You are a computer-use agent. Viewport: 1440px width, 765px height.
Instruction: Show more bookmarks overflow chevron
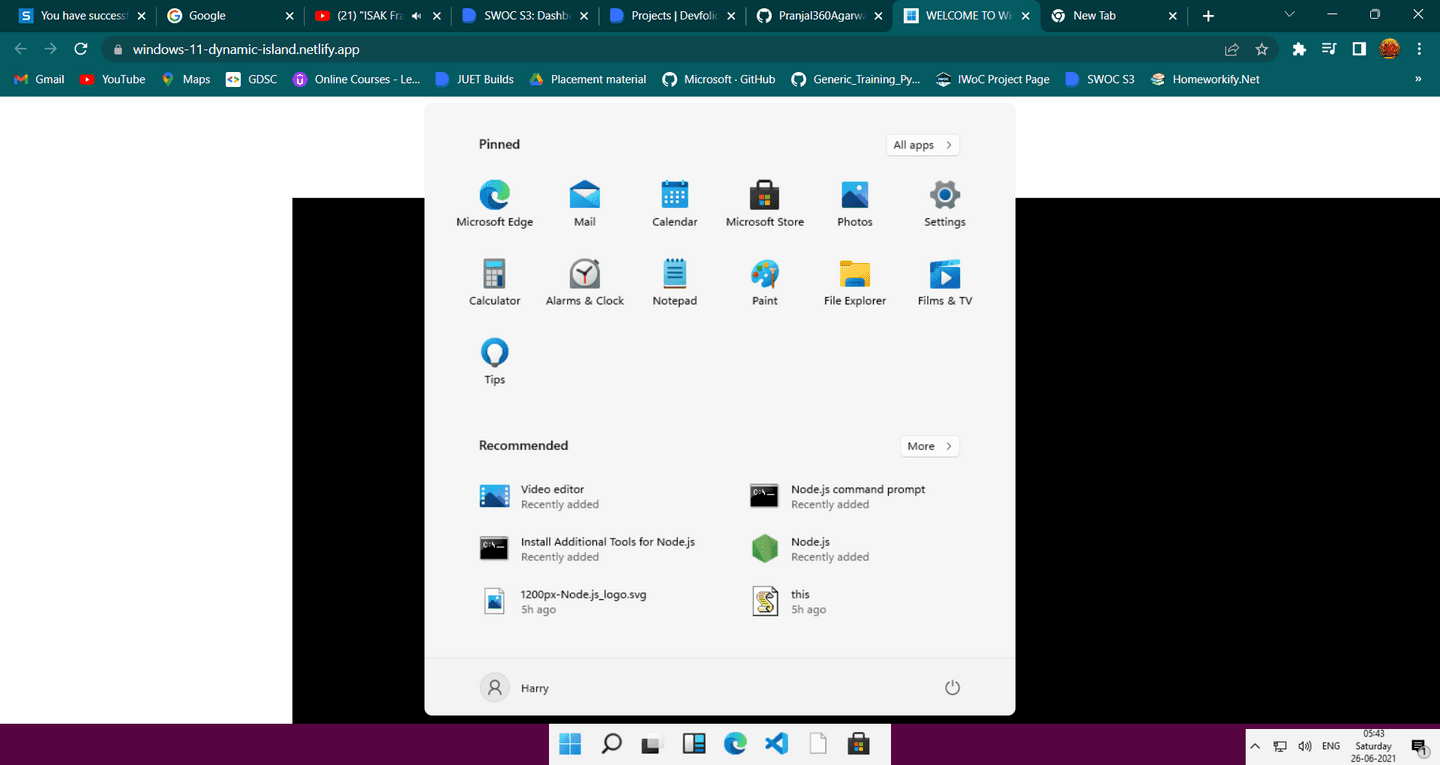click(x=1418, y=79)
